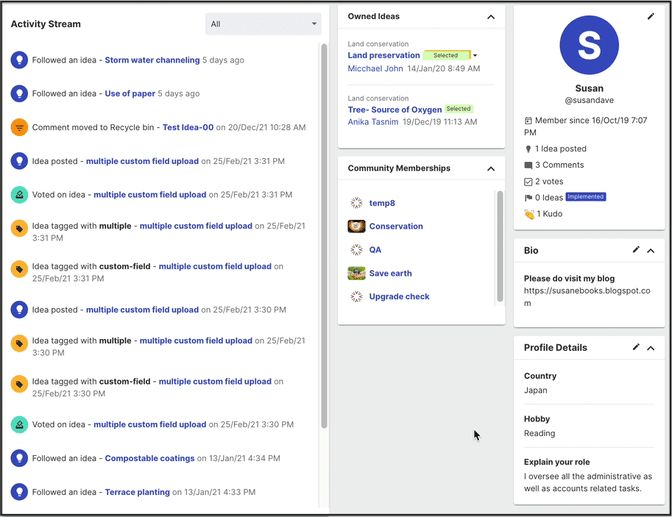Click the bulb icon beside Storm water channeling
The width and height of the screenshot is (672, 517).
click(x=19, y=60)
